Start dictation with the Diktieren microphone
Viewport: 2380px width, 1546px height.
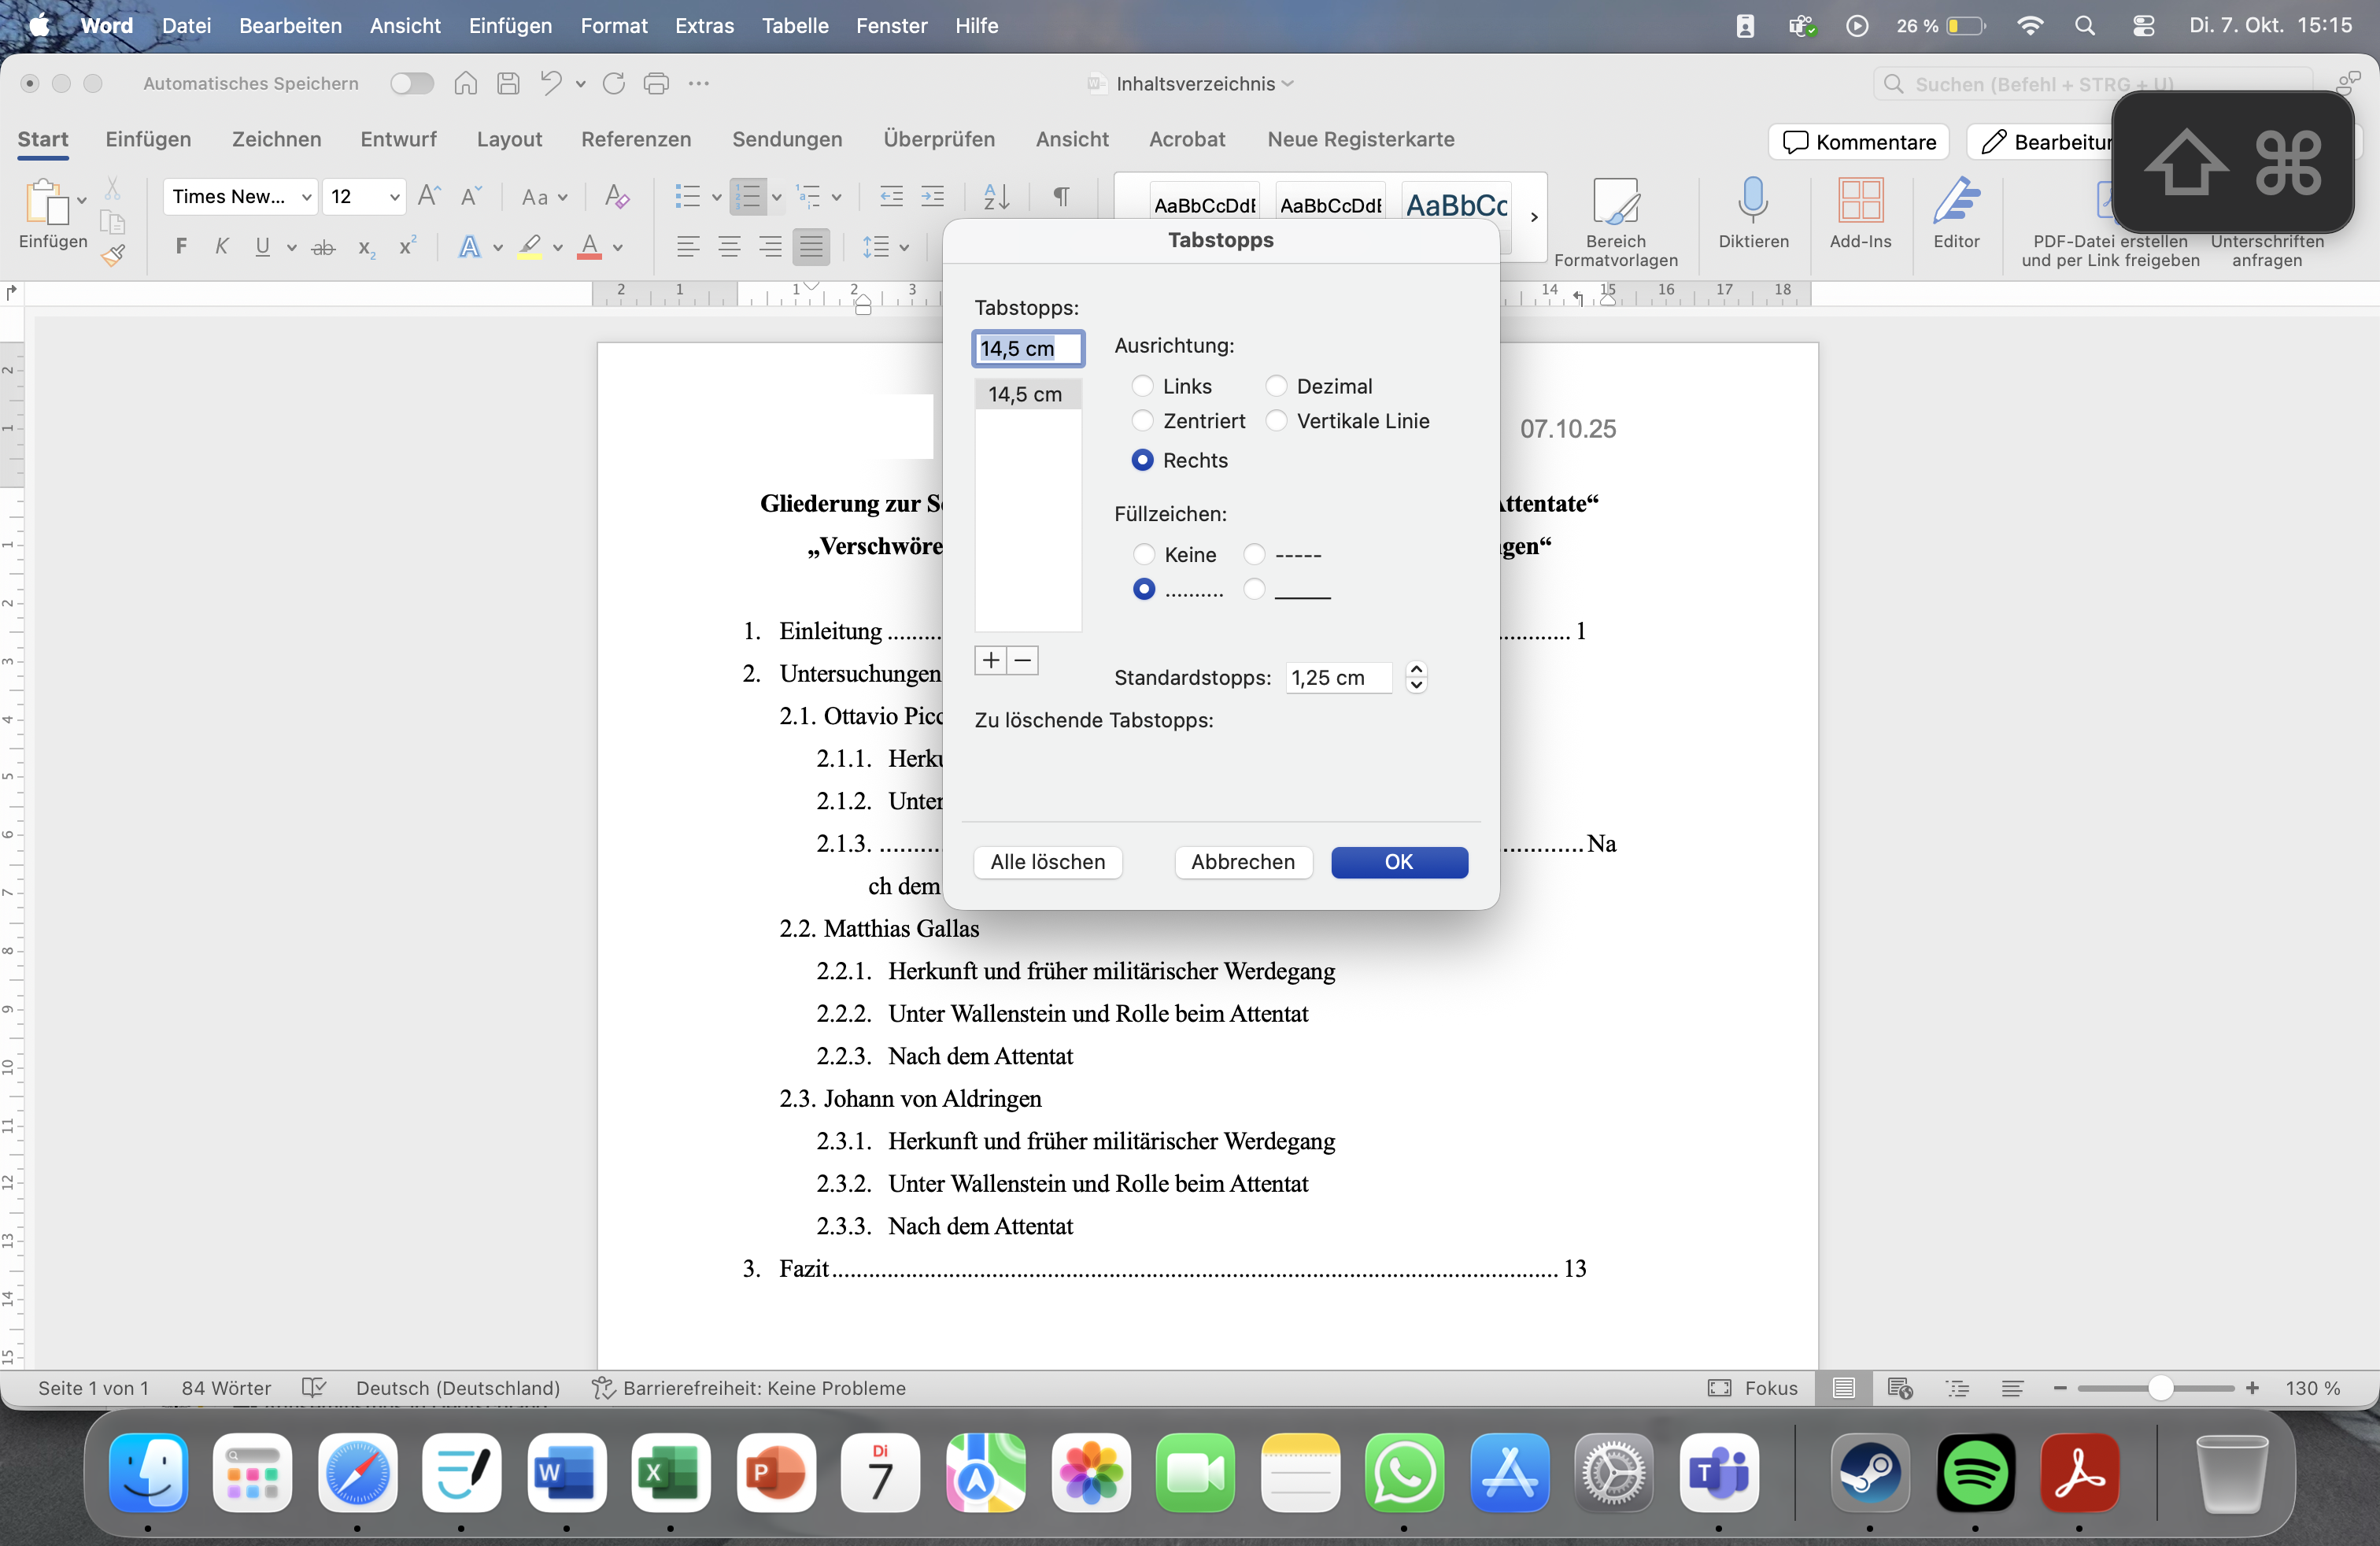pyautogui.click(x=1753, y=212)
